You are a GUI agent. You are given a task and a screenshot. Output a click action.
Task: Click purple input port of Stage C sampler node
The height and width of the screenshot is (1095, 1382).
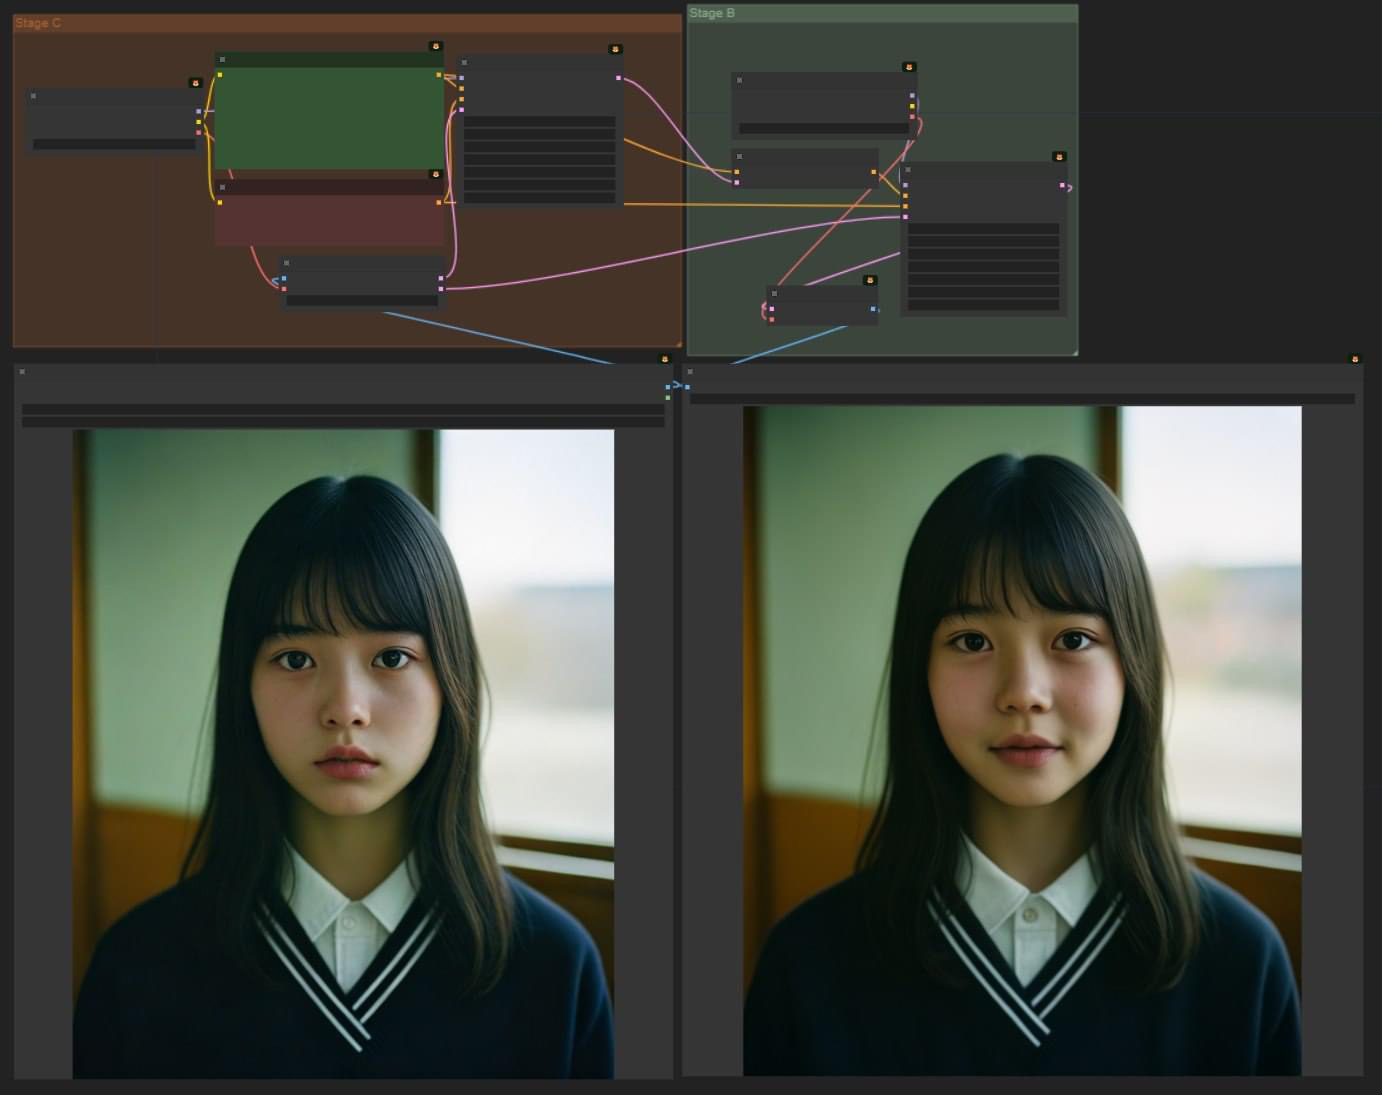click(461, 77)
